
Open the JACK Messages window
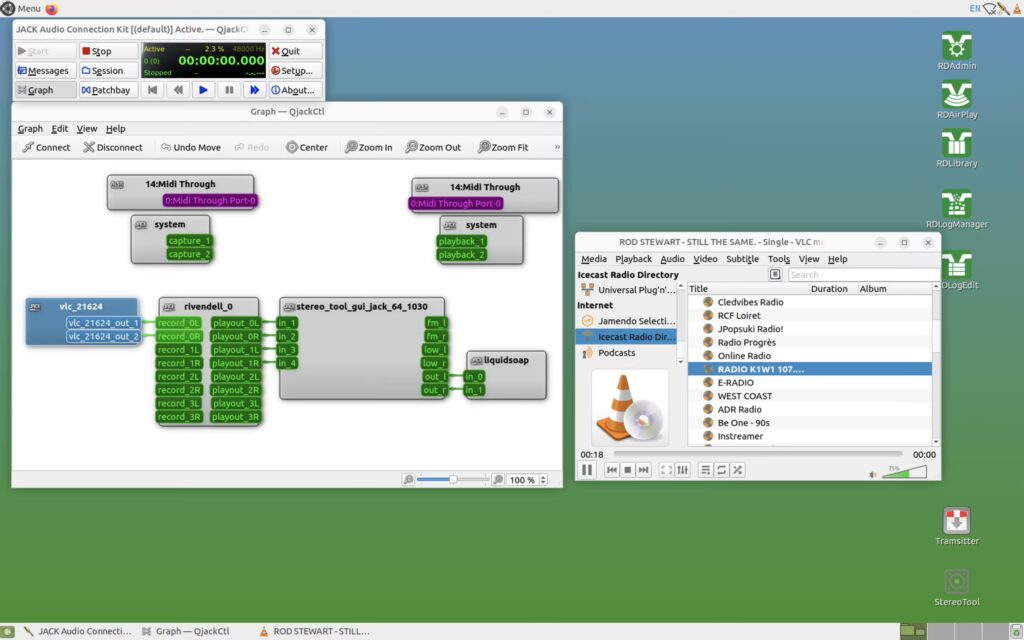tap(45, 71)
